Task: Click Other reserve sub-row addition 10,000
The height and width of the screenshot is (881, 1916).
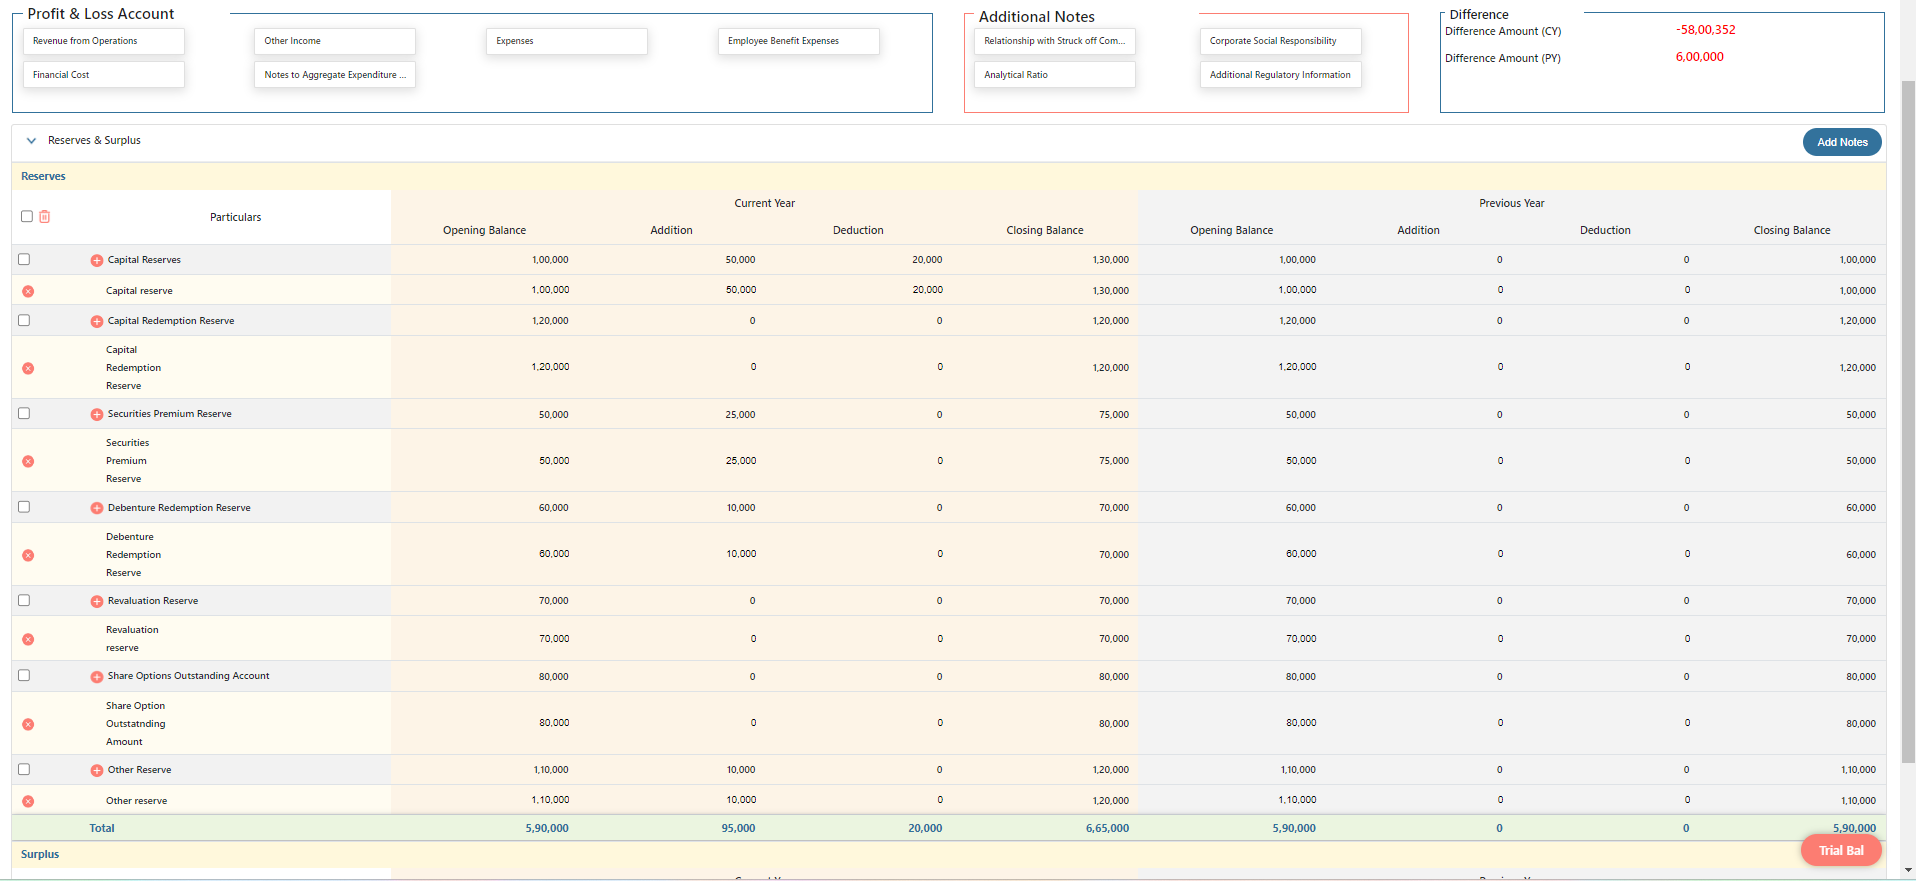Action: coord(741,800)
